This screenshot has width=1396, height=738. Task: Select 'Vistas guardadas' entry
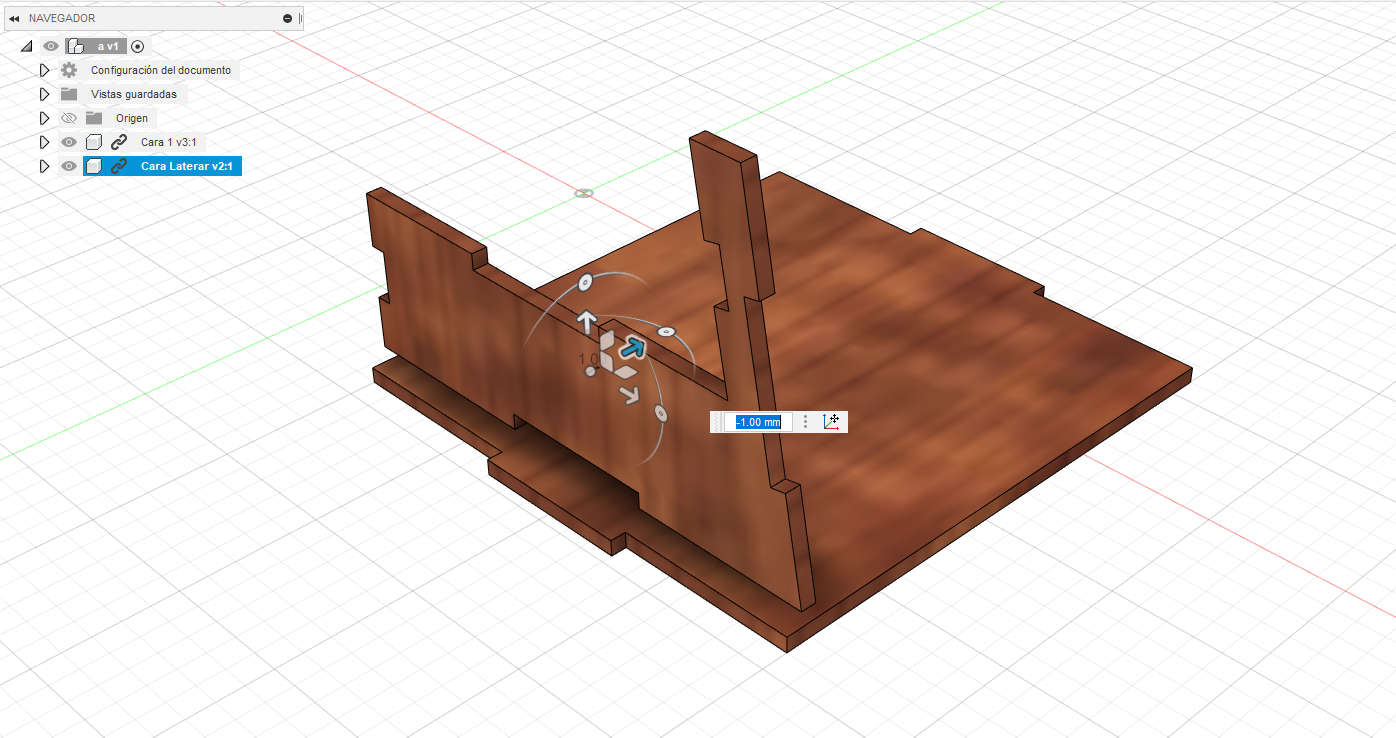tap(134, 94)
